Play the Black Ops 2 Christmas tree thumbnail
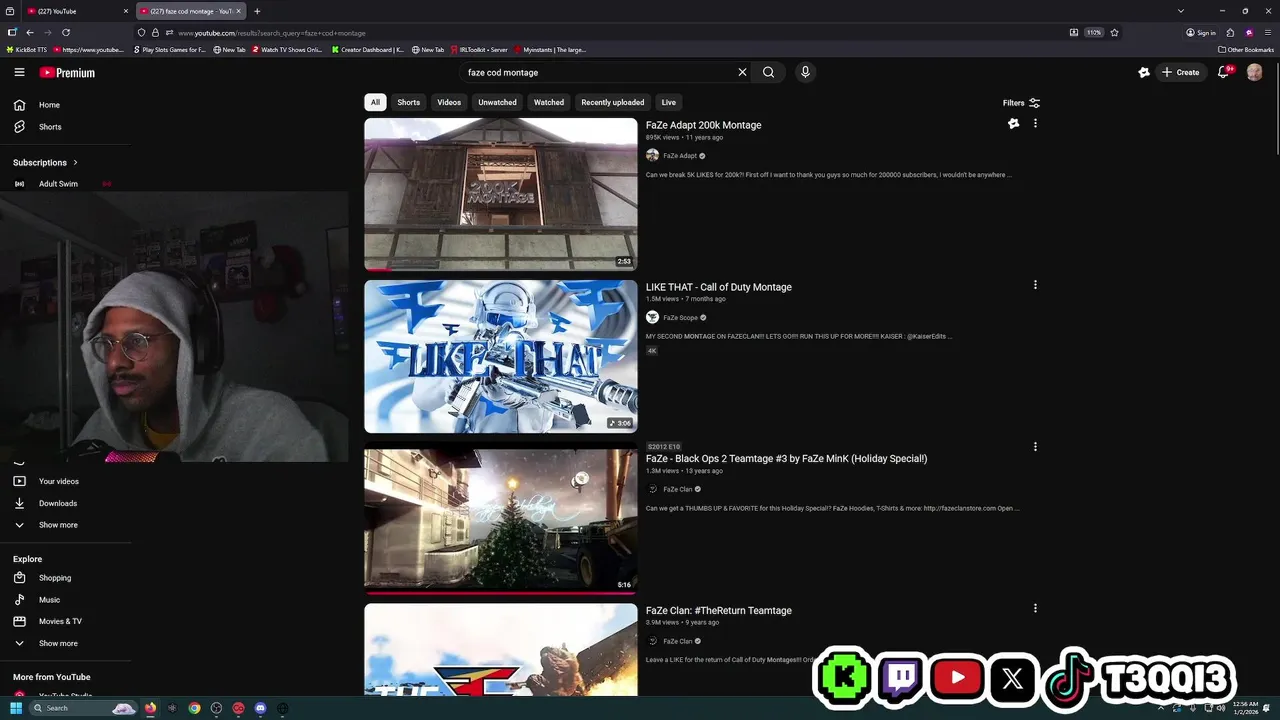 point(500,518)
